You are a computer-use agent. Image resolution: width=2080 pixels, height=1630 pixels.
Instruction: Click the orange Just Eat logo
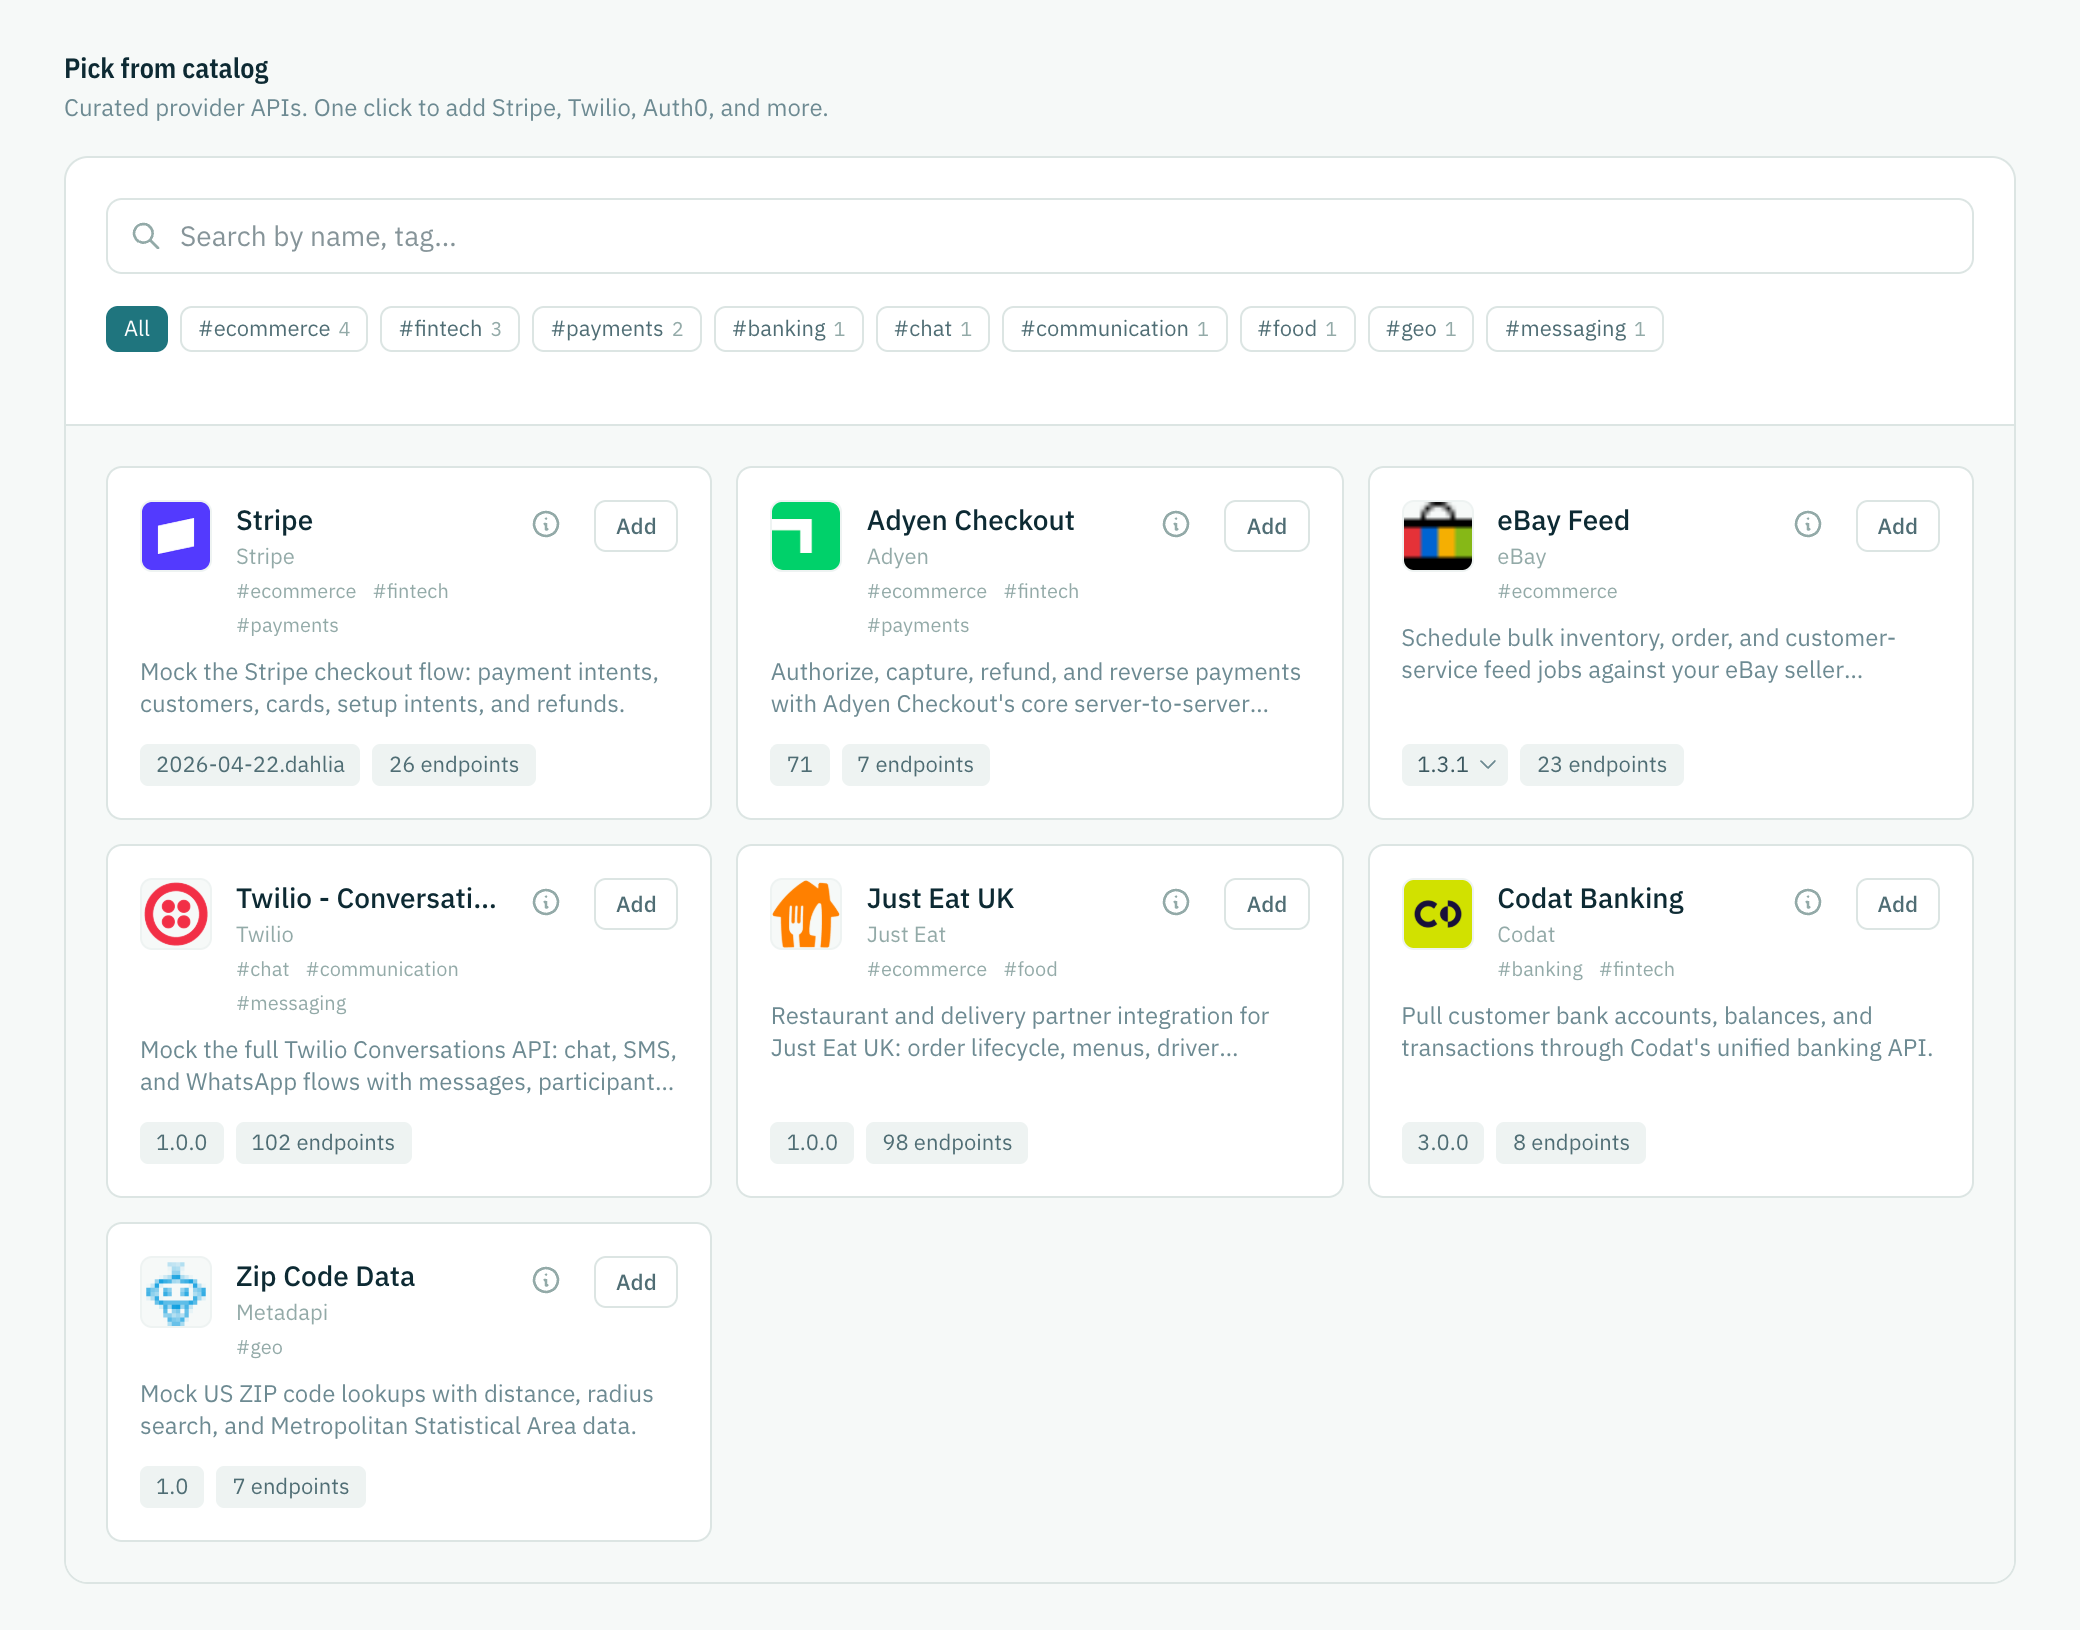tap(806, 914)
